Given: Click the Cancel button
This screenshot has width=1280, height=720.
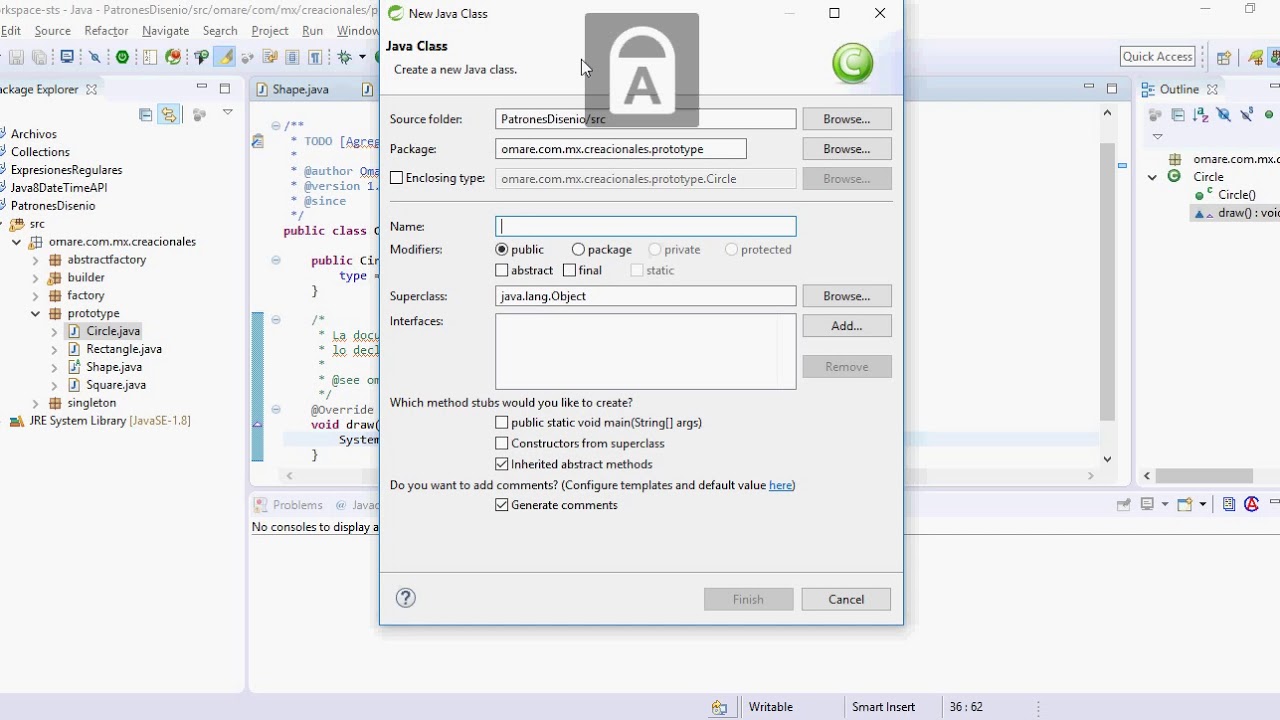Looking at the screenshot, I should click(x=846, y=599).
